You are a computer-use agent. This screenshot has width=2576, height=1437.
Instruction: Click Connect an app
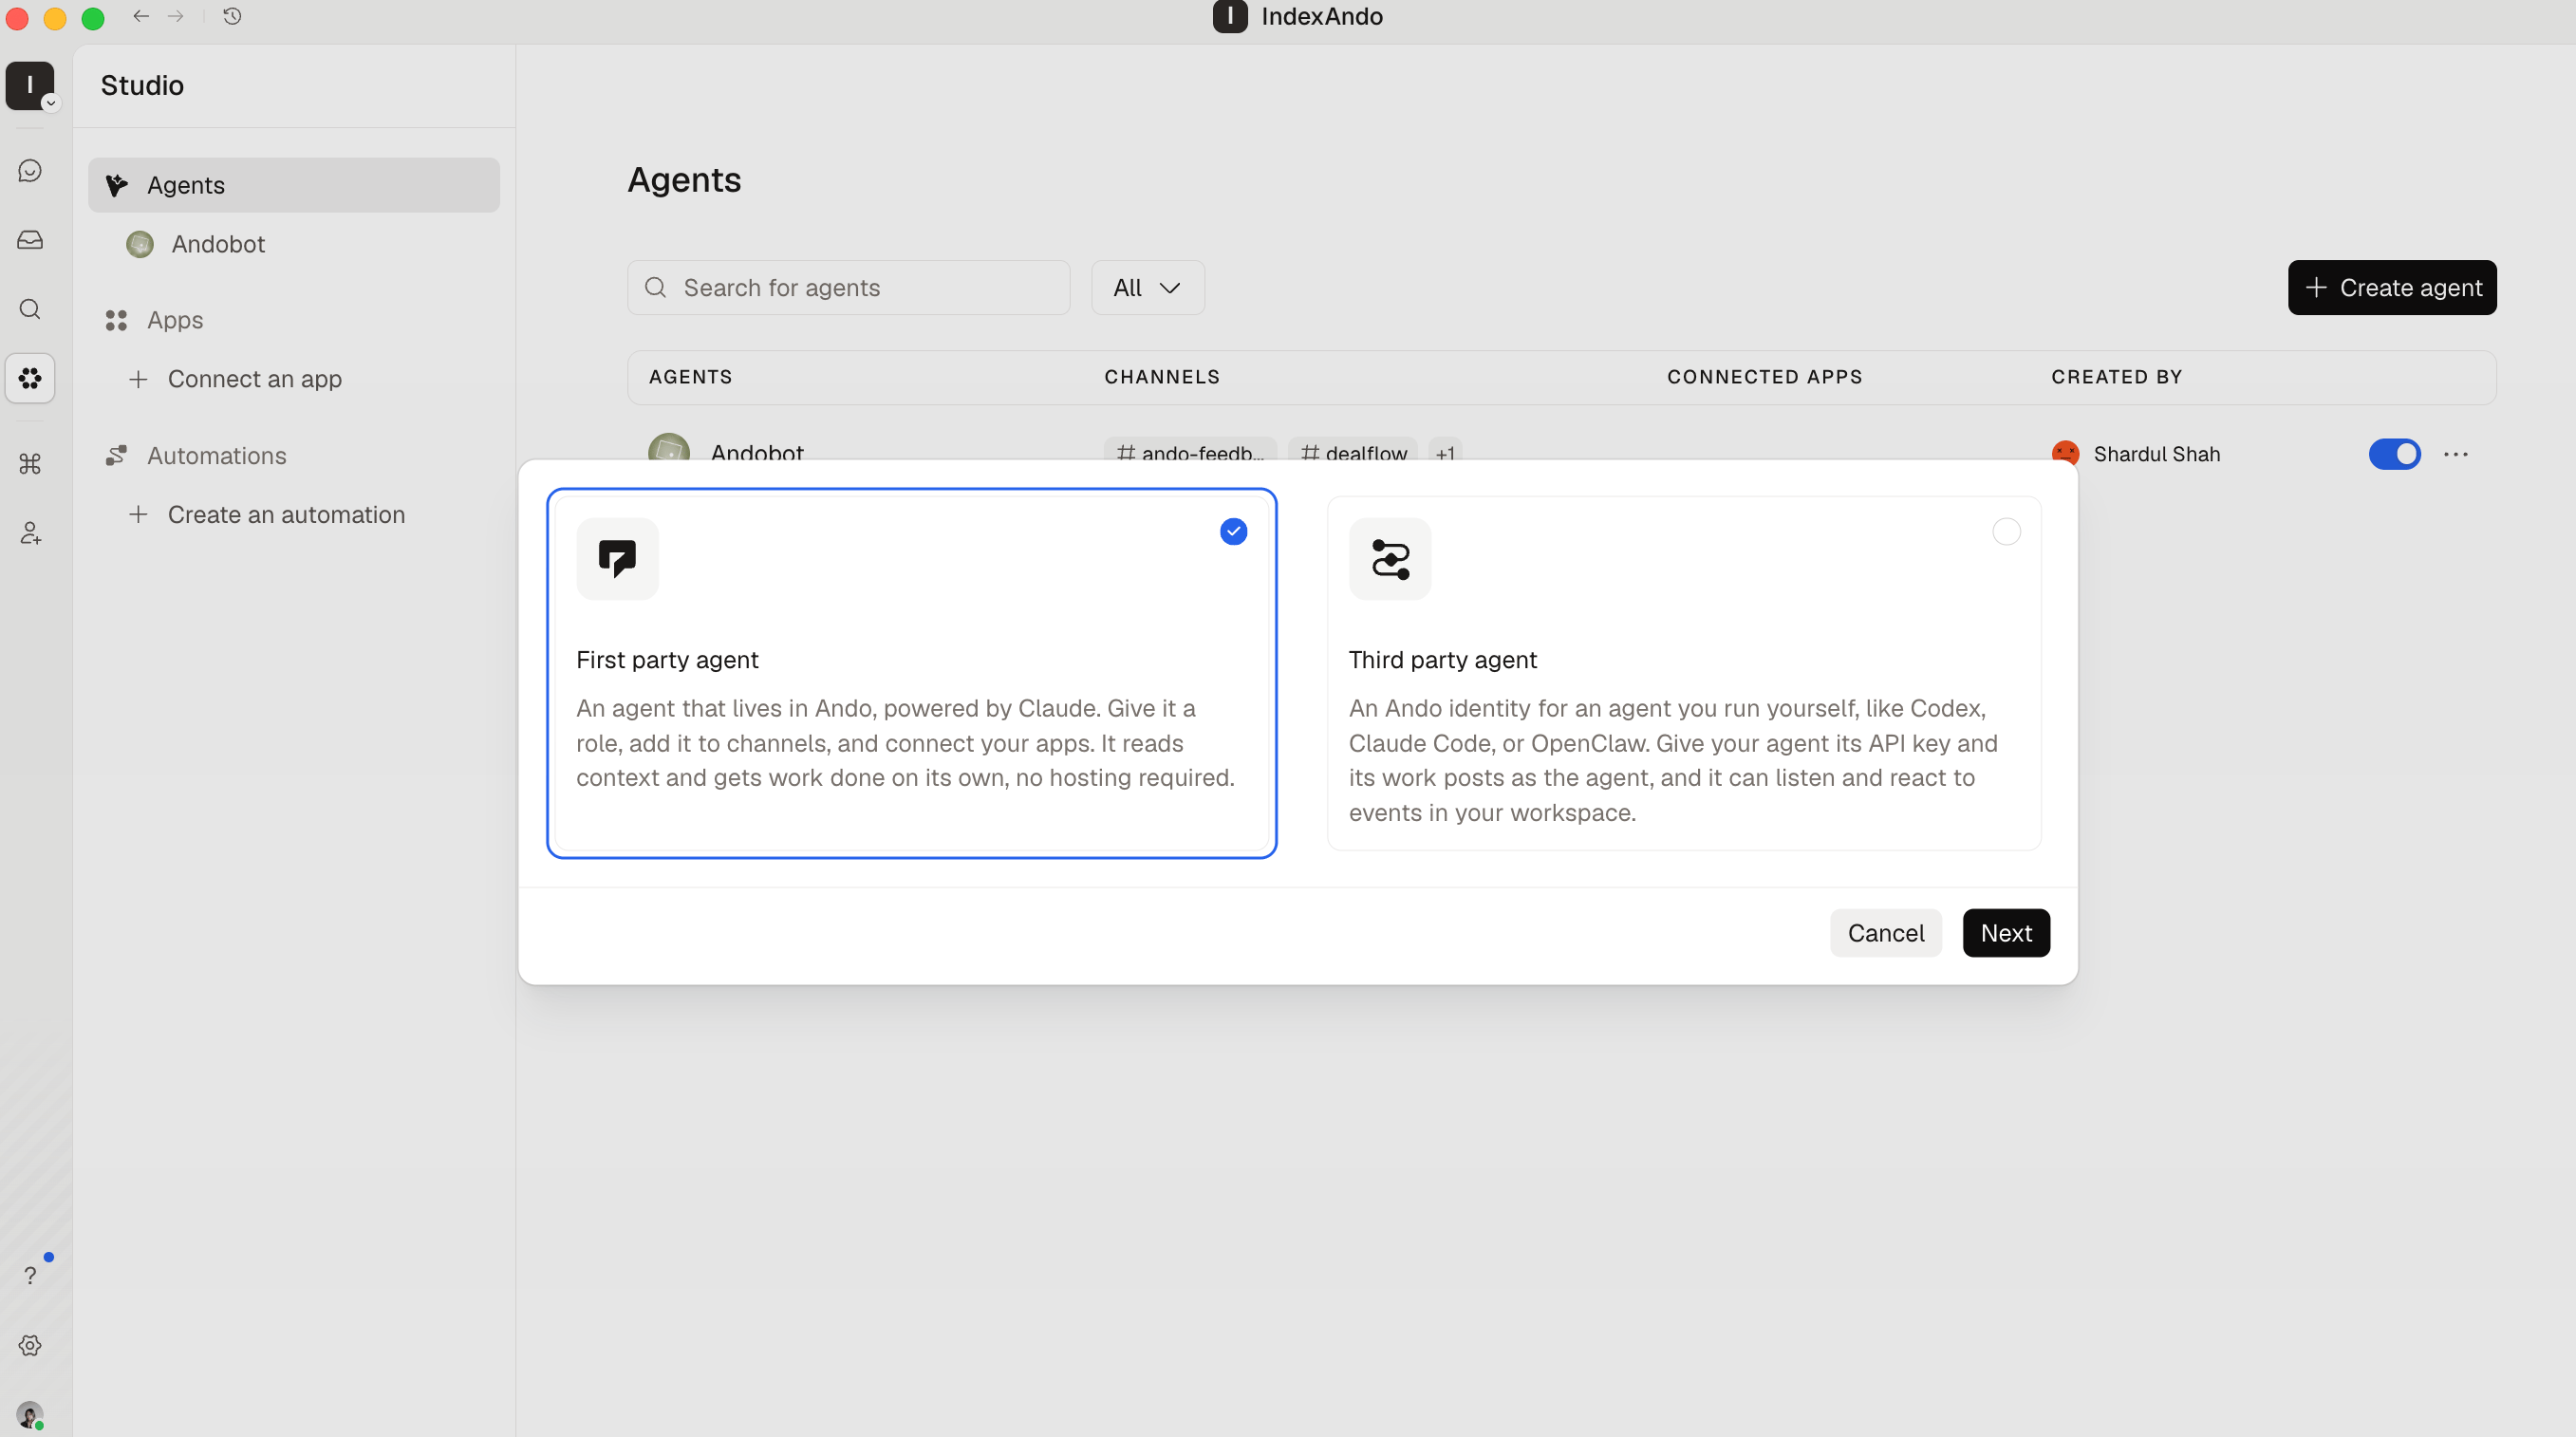[254, 379]
